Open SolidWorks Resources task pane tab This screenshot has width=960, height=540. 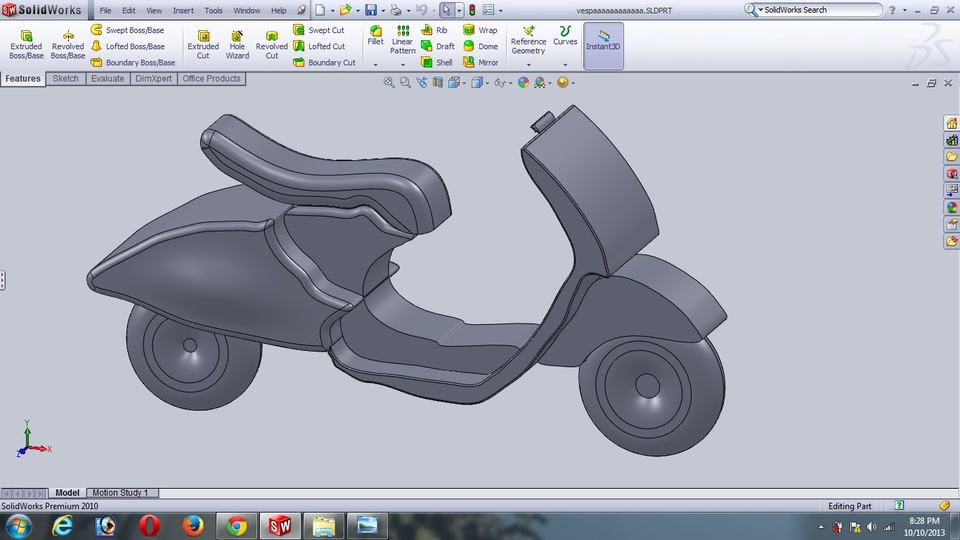pyautogui.click(x=952, y=124)
